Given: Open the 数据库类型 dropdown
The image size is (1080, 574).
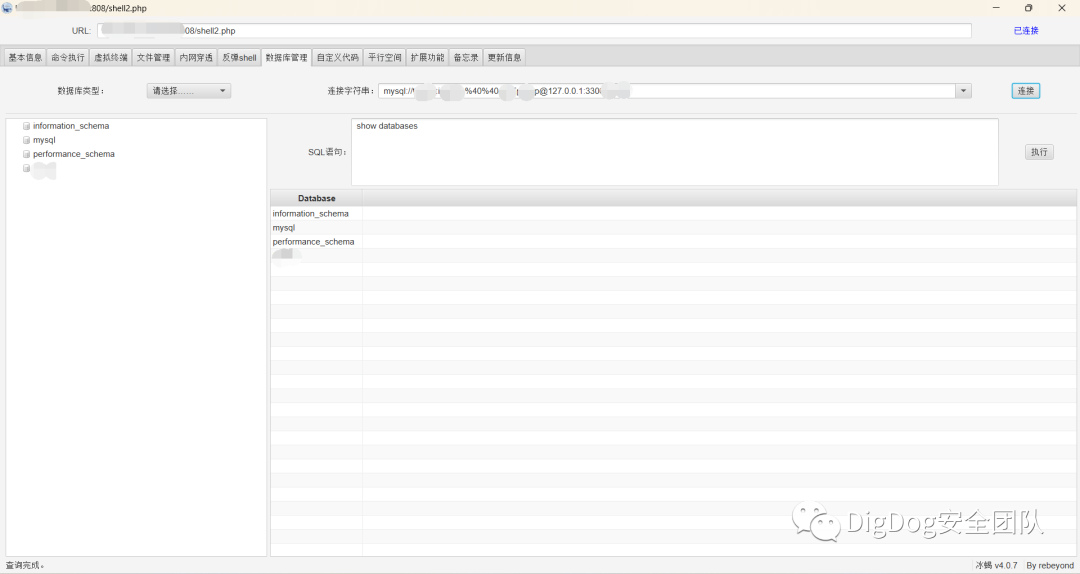Looking at the screenshot, I should (189, 91).
